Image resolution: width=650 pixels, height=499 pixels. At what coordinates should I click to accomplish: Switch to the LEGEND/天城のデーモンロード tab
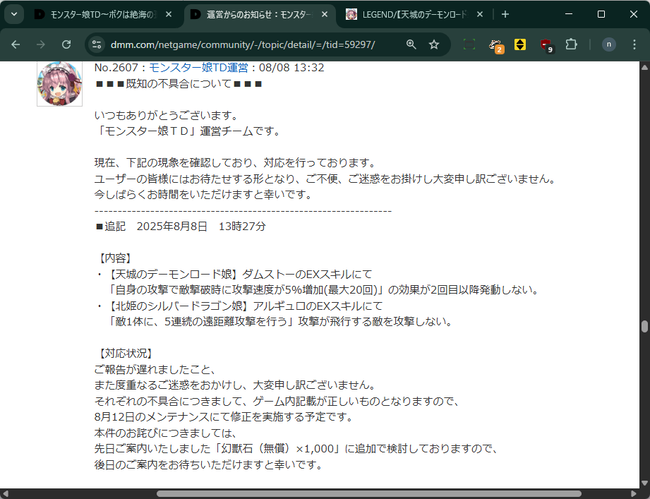click(x=415, y=15)
